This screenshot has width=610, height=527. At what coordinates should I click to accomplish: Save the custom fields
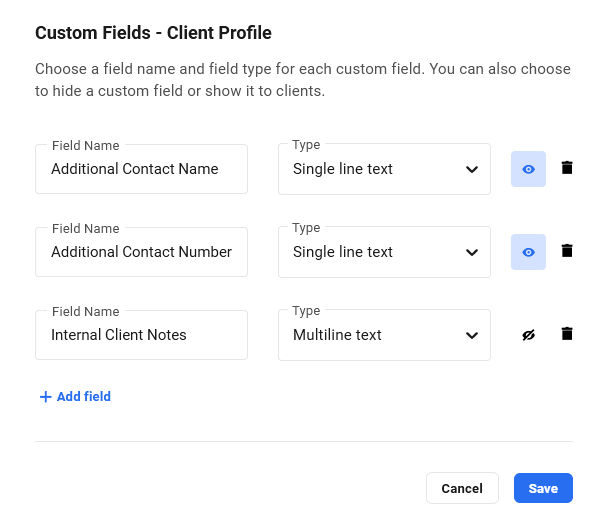tap(543, 488)
